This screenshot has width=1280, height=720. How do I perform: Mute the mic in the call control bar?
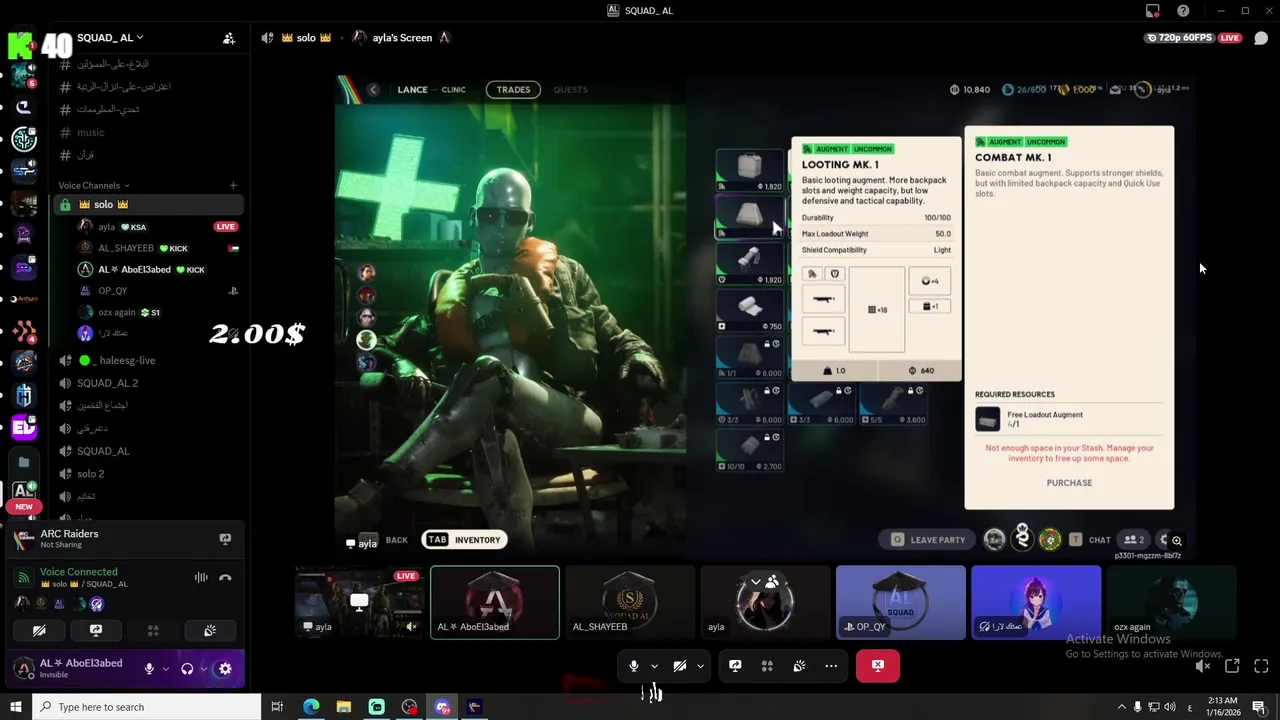[x=633, y=666]
